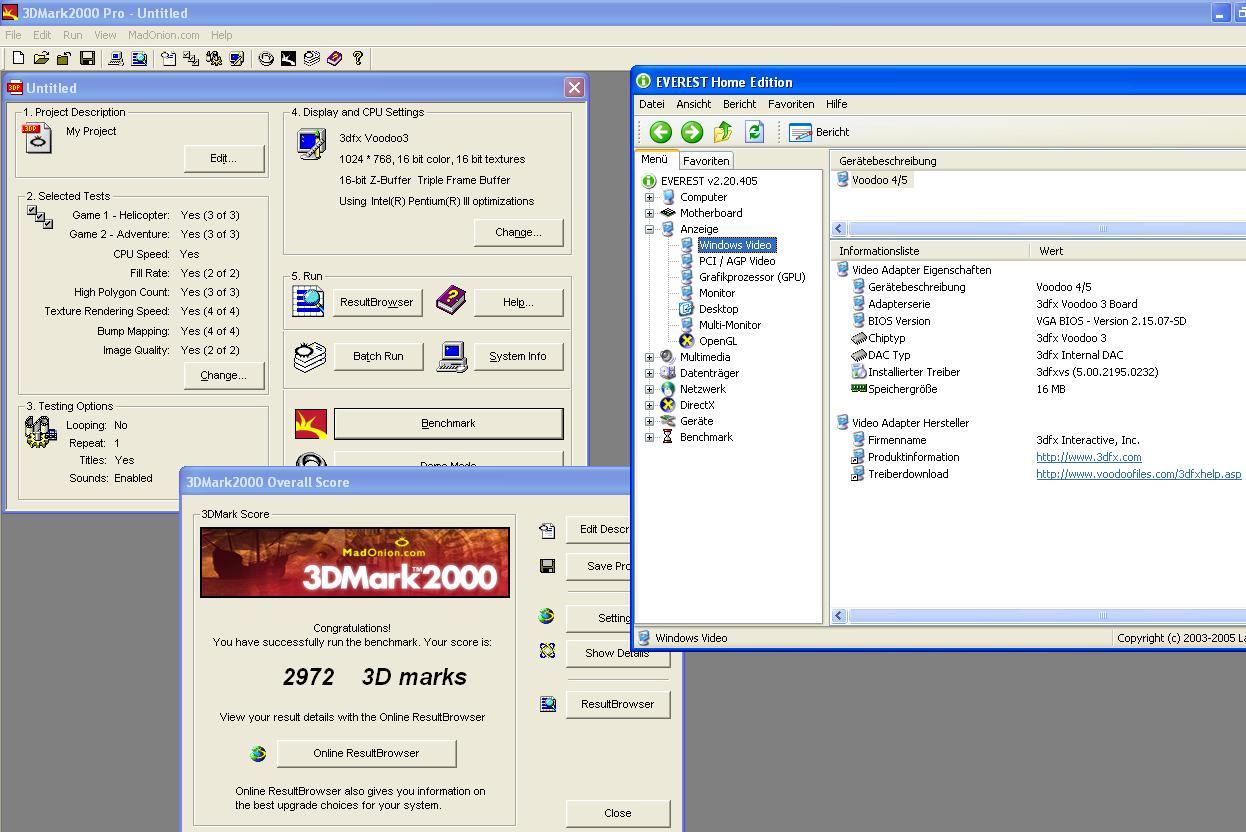Viewport: 1246px width, 832px height.
Task: Click the Bericht report toolbar button
Action: pos(819,132)
